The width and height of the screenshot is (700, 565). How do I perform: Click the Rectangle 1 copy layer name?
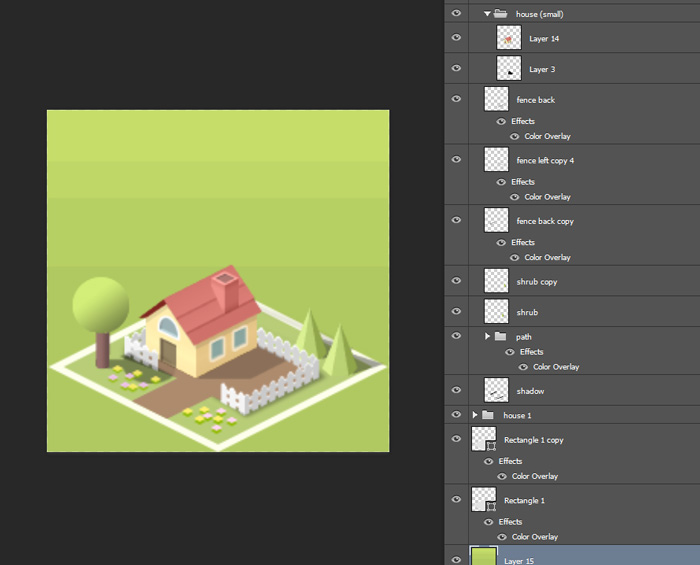tap(534, 440)
